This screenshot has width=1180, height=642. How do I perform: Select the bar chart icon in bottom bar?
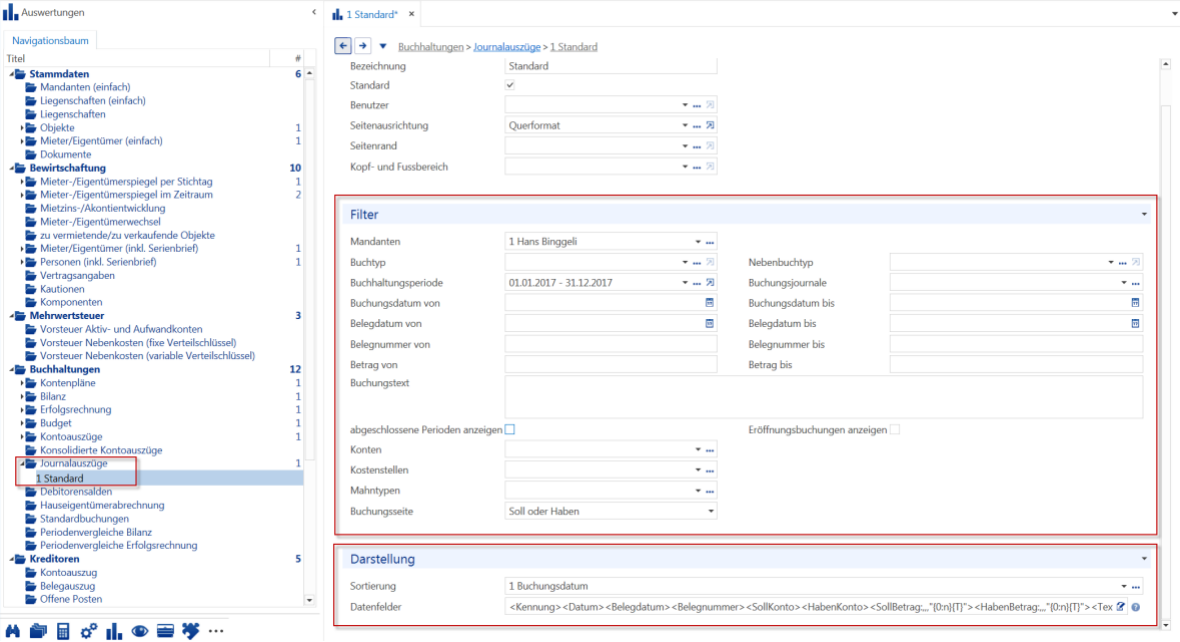pyautogui.click(x=114, y=631)
